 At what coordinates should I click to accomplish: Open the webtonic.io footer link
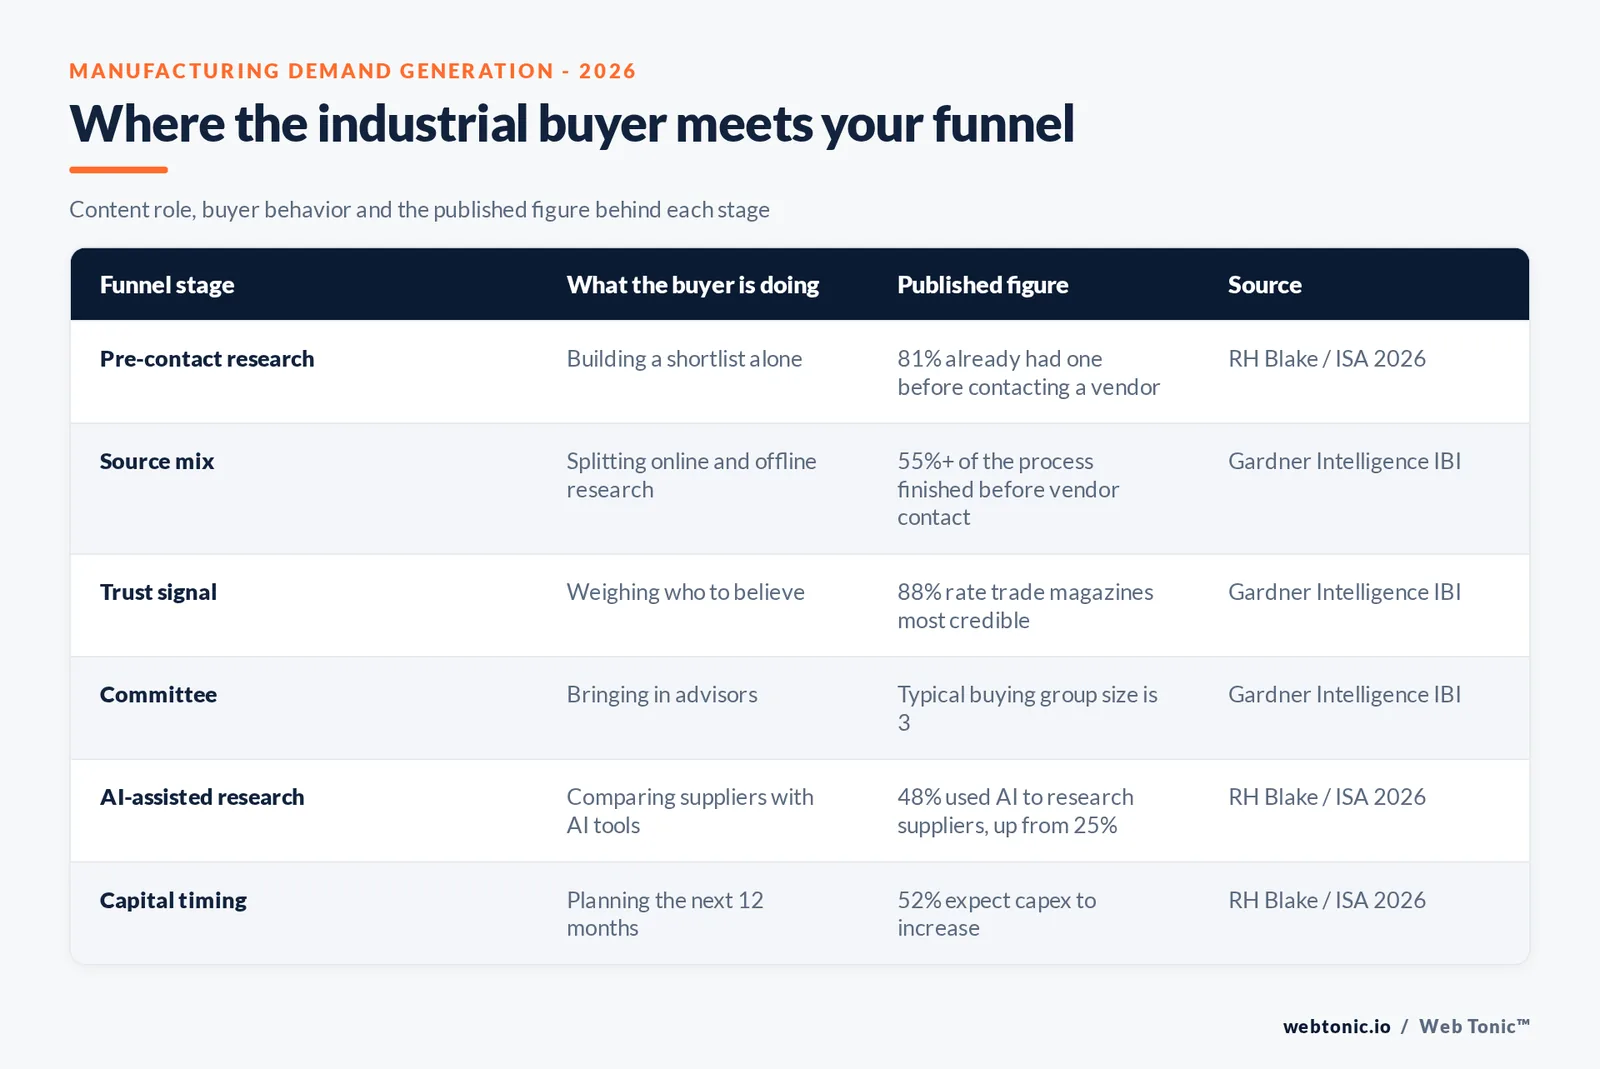(1336, 1026)
